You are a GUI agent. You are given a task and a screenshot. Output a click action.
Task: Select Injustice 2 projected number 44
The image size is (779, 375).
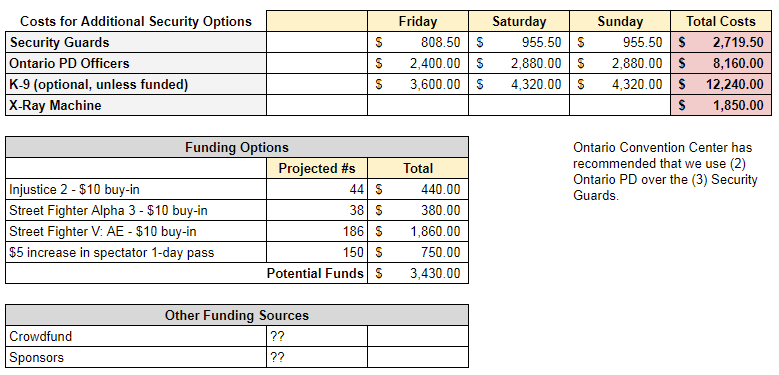click(x=317, y=189)
